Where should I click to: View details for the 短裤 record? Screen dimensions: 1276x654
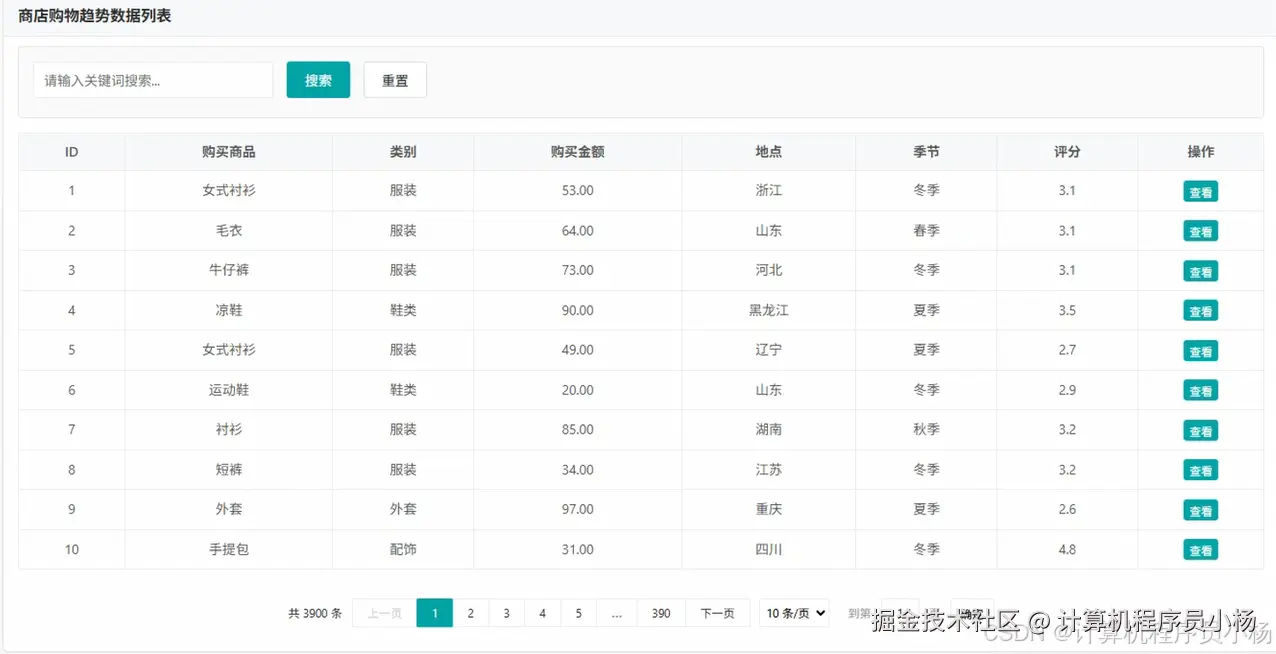(1200, 469)
